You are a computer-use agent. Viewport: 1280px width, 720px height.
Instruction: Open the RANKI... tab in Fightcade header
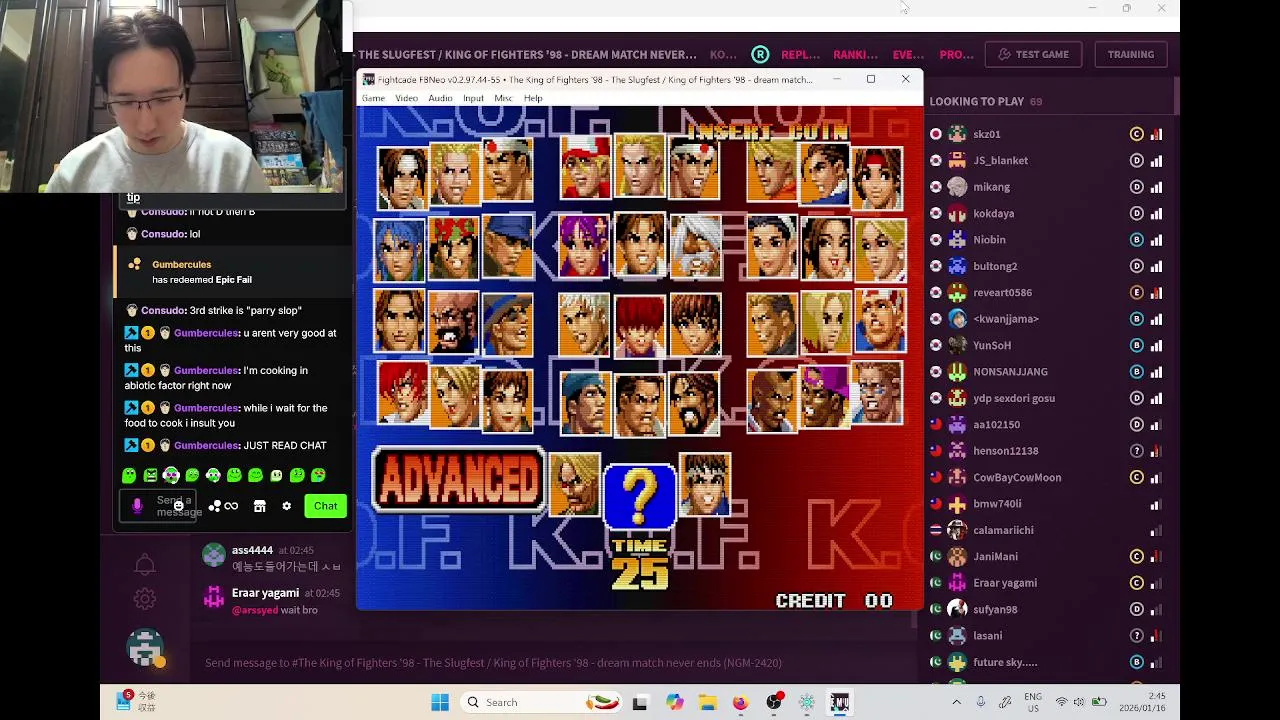coord(855,54)
